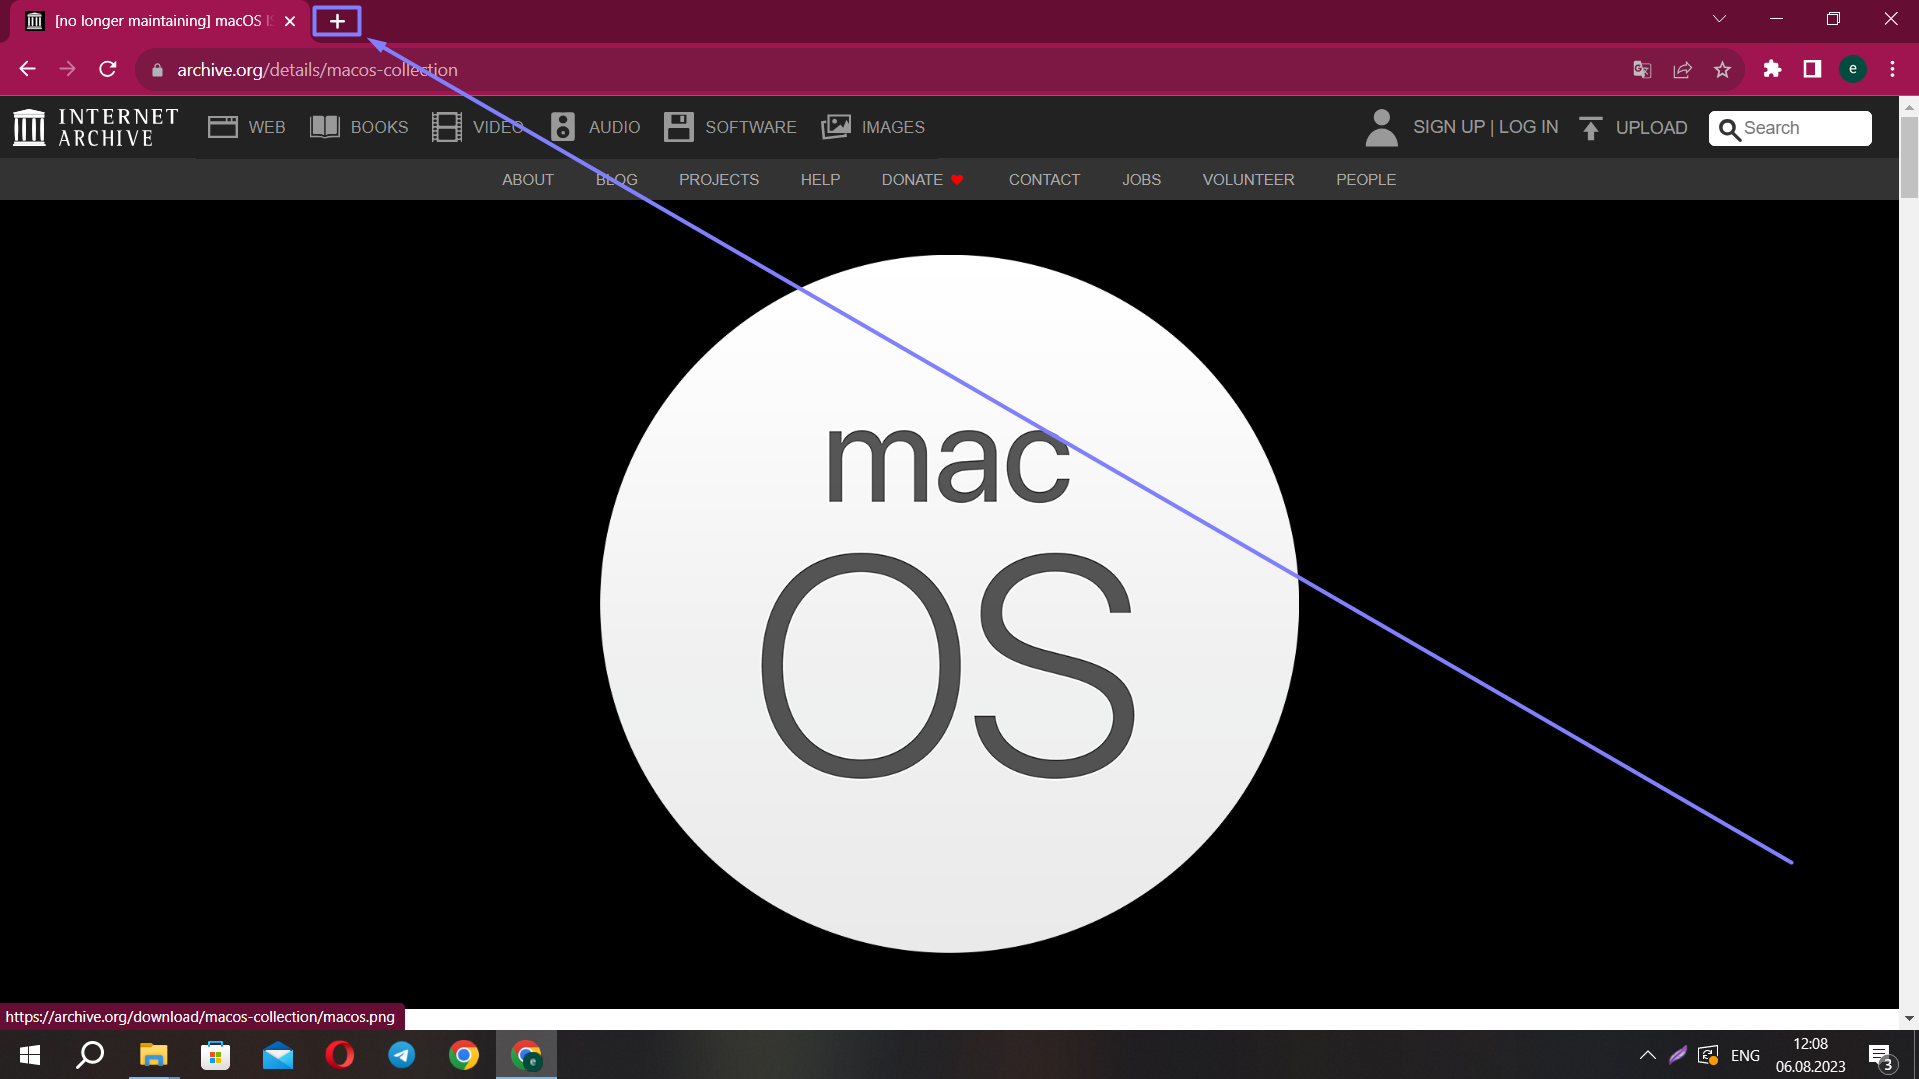Open the Windows Start menu
Viewport: 1919px width, 1079px height.
click(x=30, y=1055)
